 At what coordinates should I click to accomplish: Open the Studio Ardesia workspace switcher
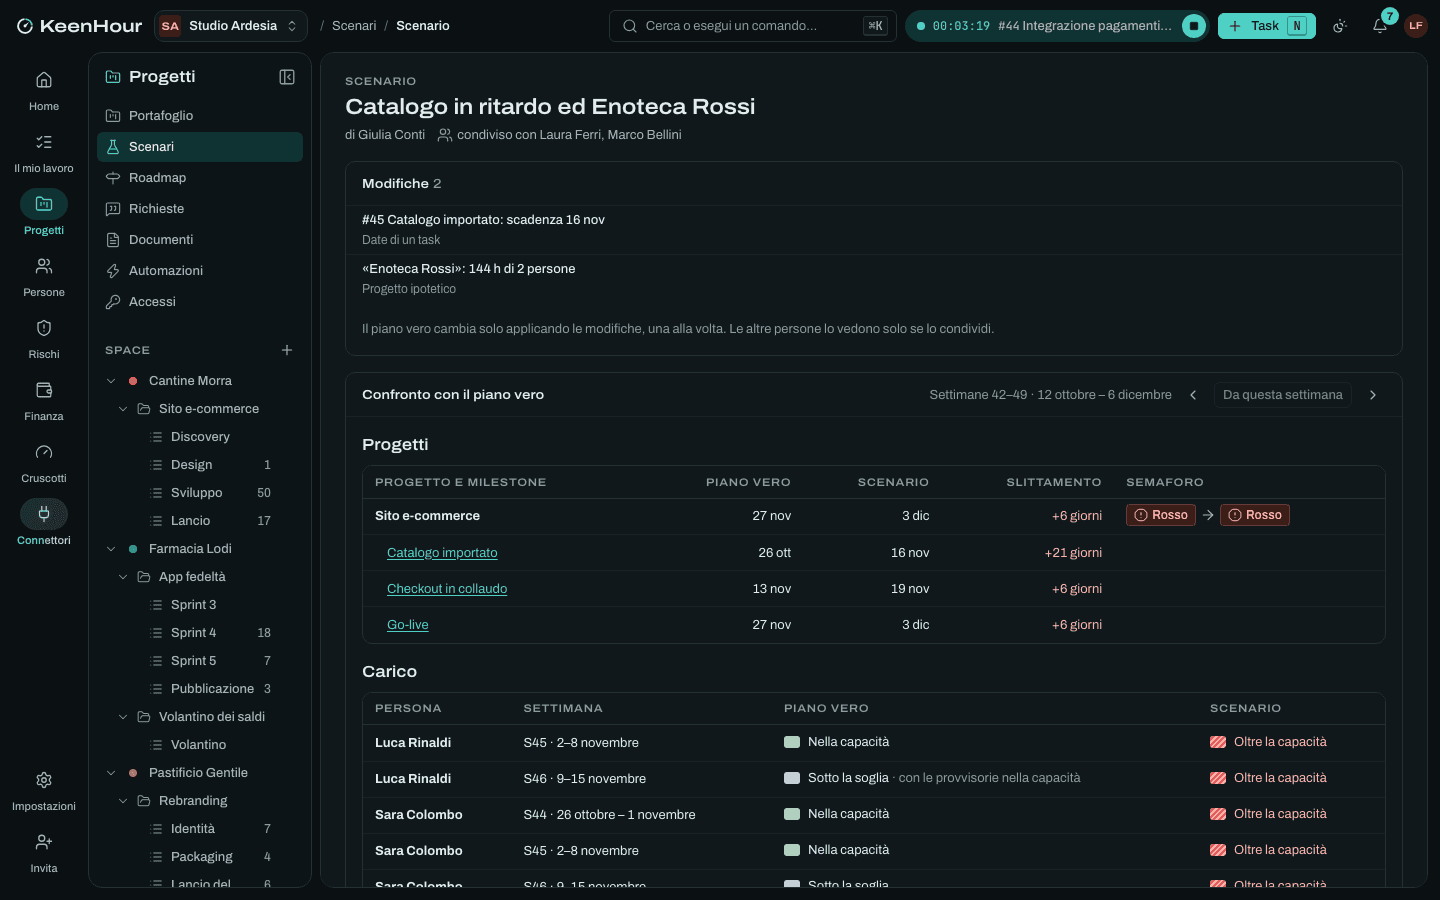pyautogui.click(x=231, y=26)
